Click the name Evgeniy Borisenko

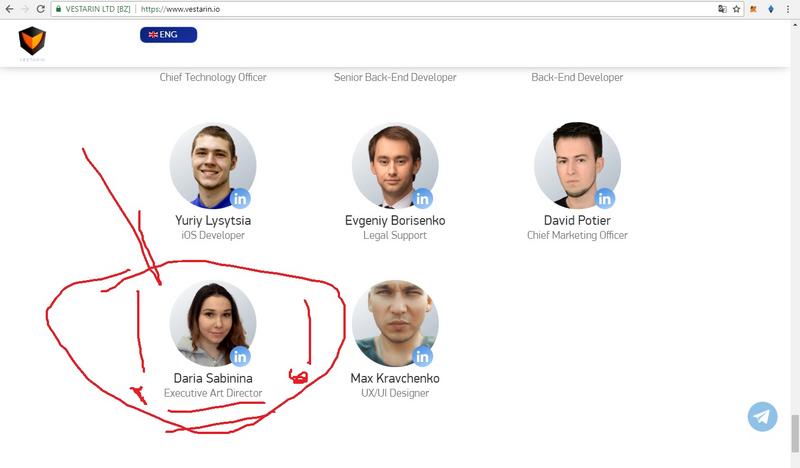coord(395,220)
